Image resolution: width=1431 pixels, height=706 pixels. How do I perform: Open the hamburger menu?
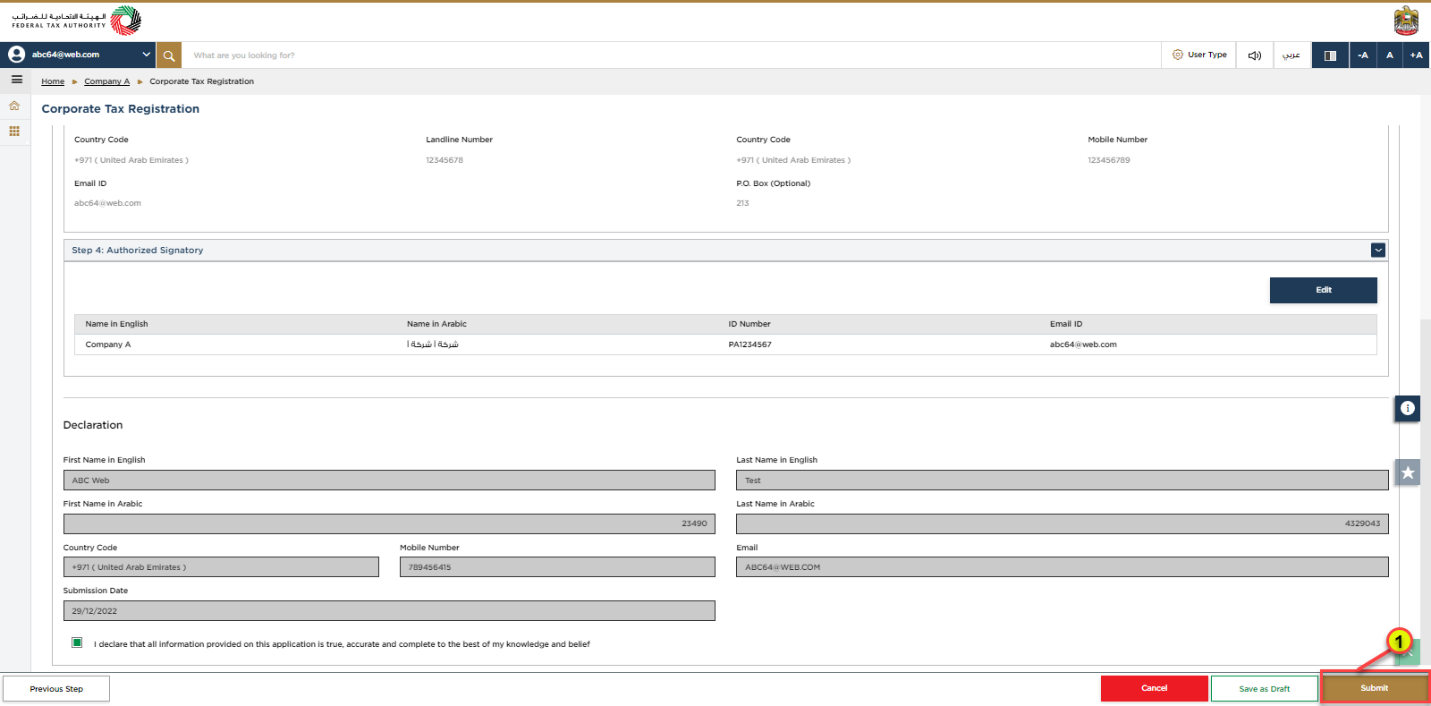[16, 80]
